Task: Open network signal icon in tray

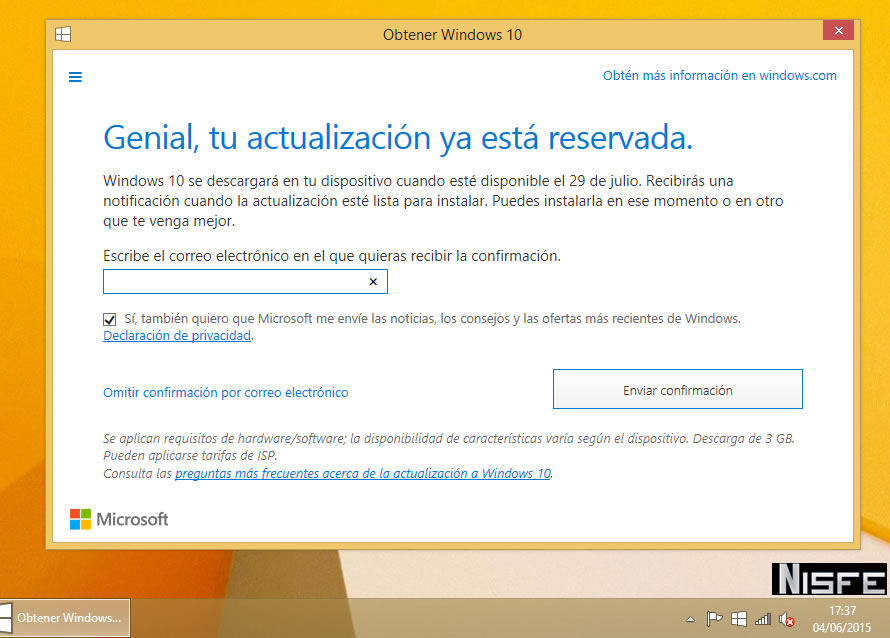Action: [763, 619]
